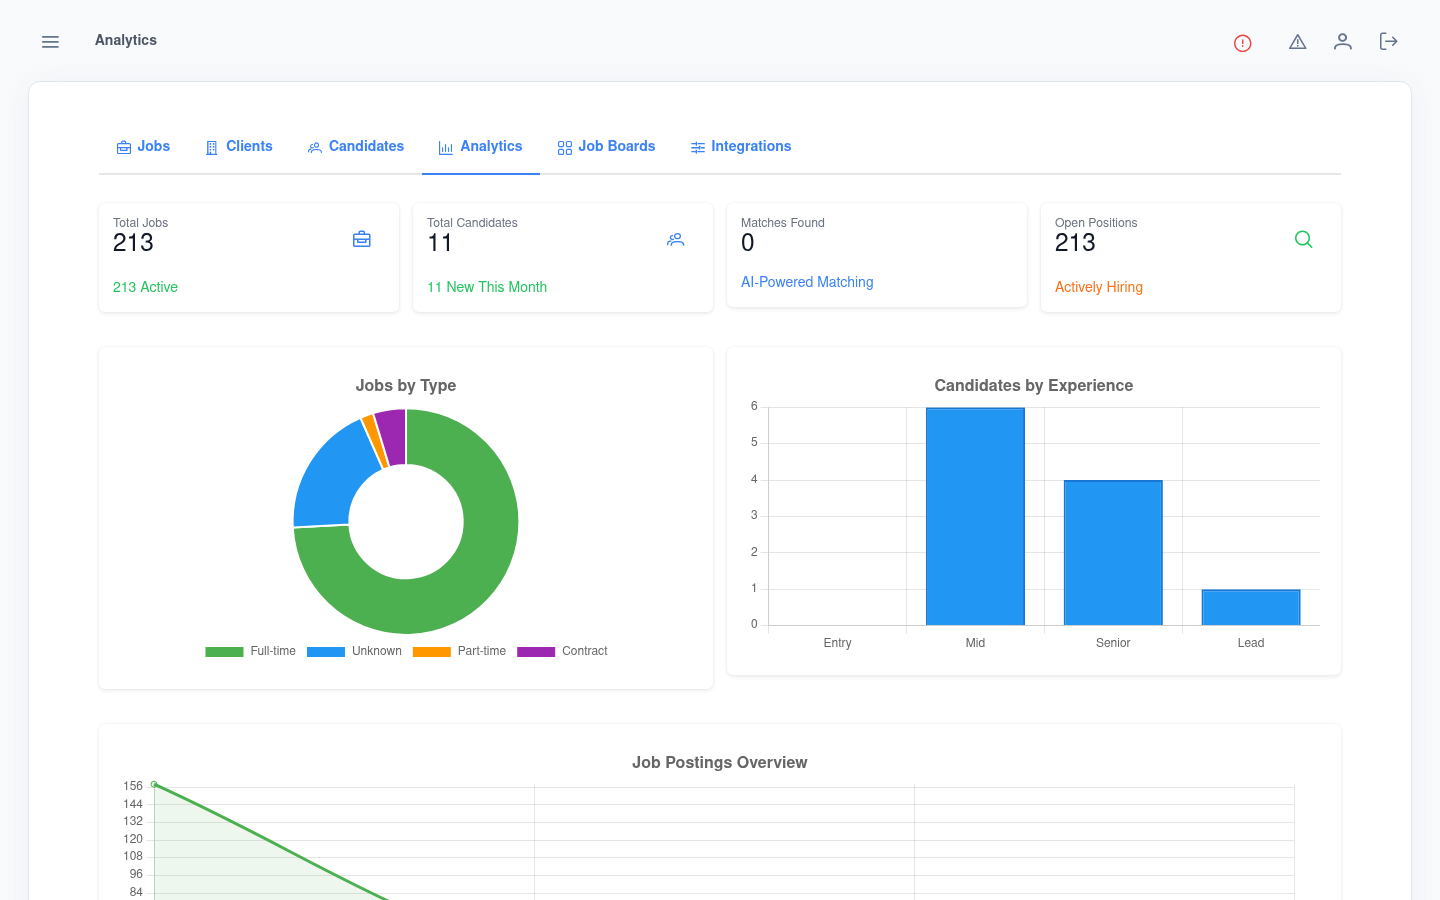Toggle the Unknown legend swatch
This screenshot has height=900, width=1440.
coord(326,652)
